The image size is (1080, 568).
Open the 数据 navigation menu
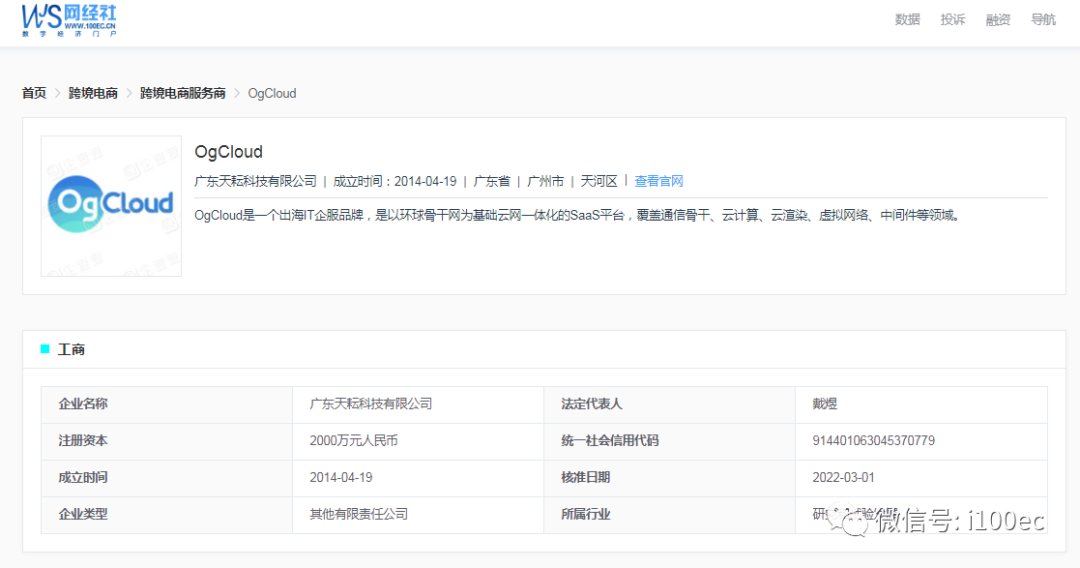point(907,19)
